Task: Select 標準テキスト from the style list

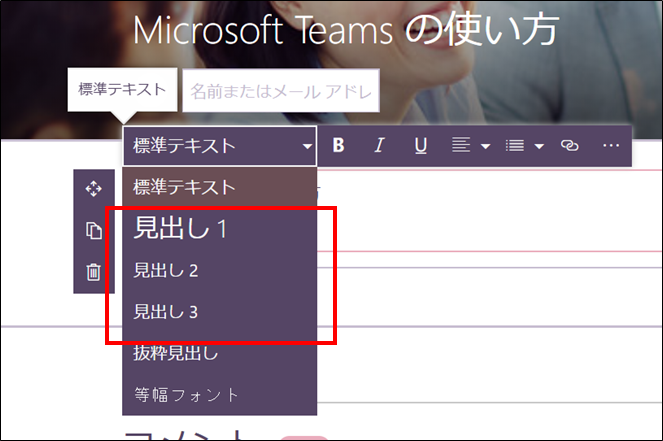Action: point(219,187)
